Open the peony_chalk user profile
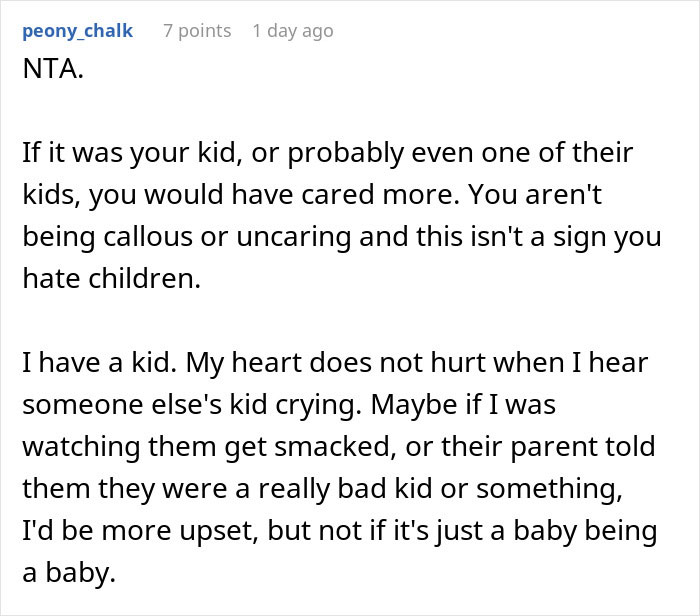 click(x=77, y=31)
